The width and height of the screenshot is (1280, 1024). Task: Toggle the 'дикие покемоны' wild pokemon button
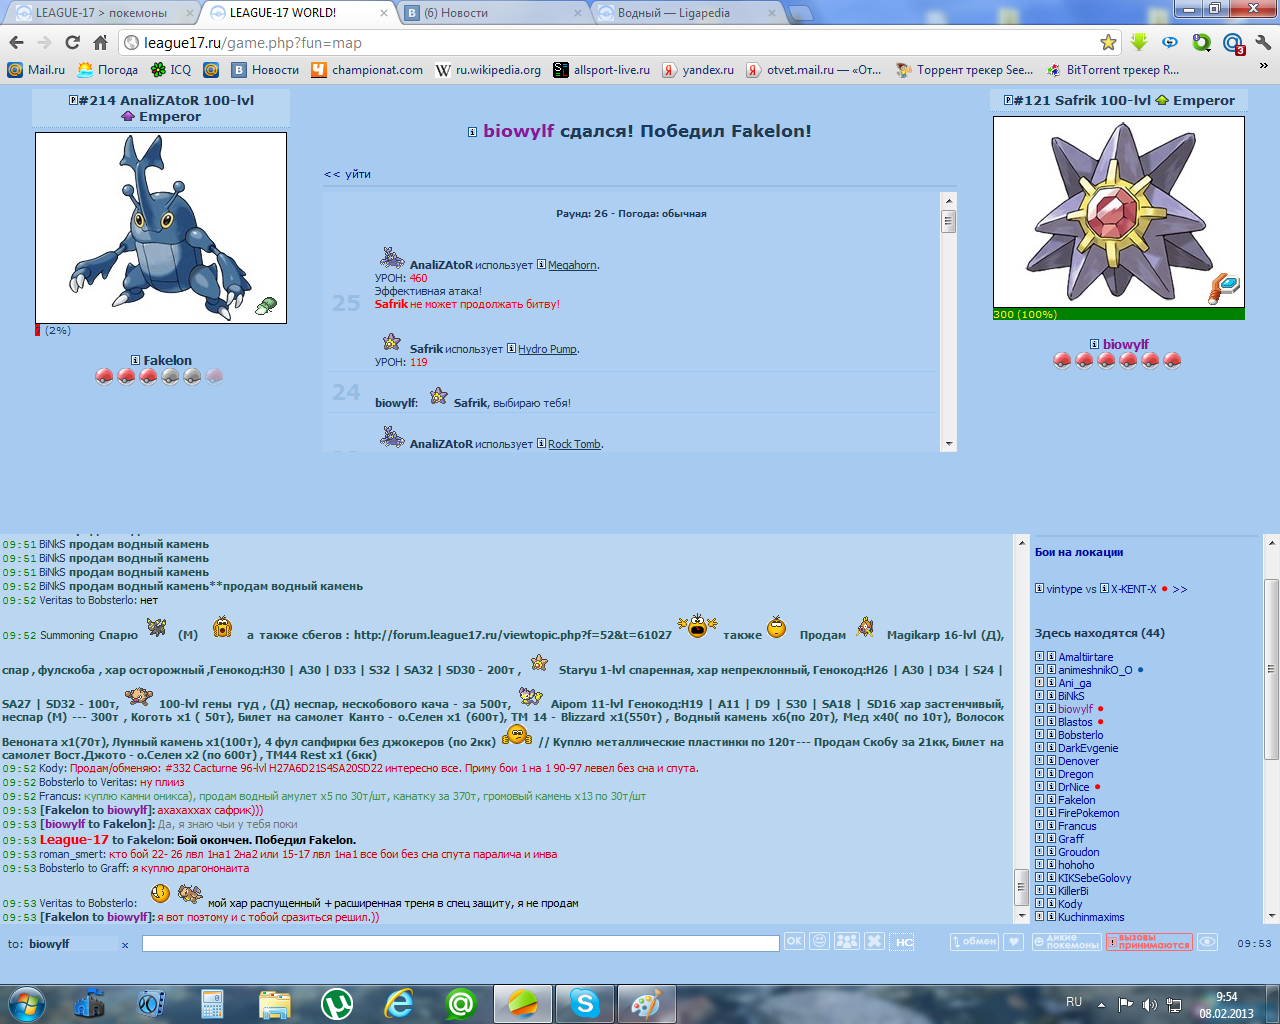click(x=1066, y=941)
